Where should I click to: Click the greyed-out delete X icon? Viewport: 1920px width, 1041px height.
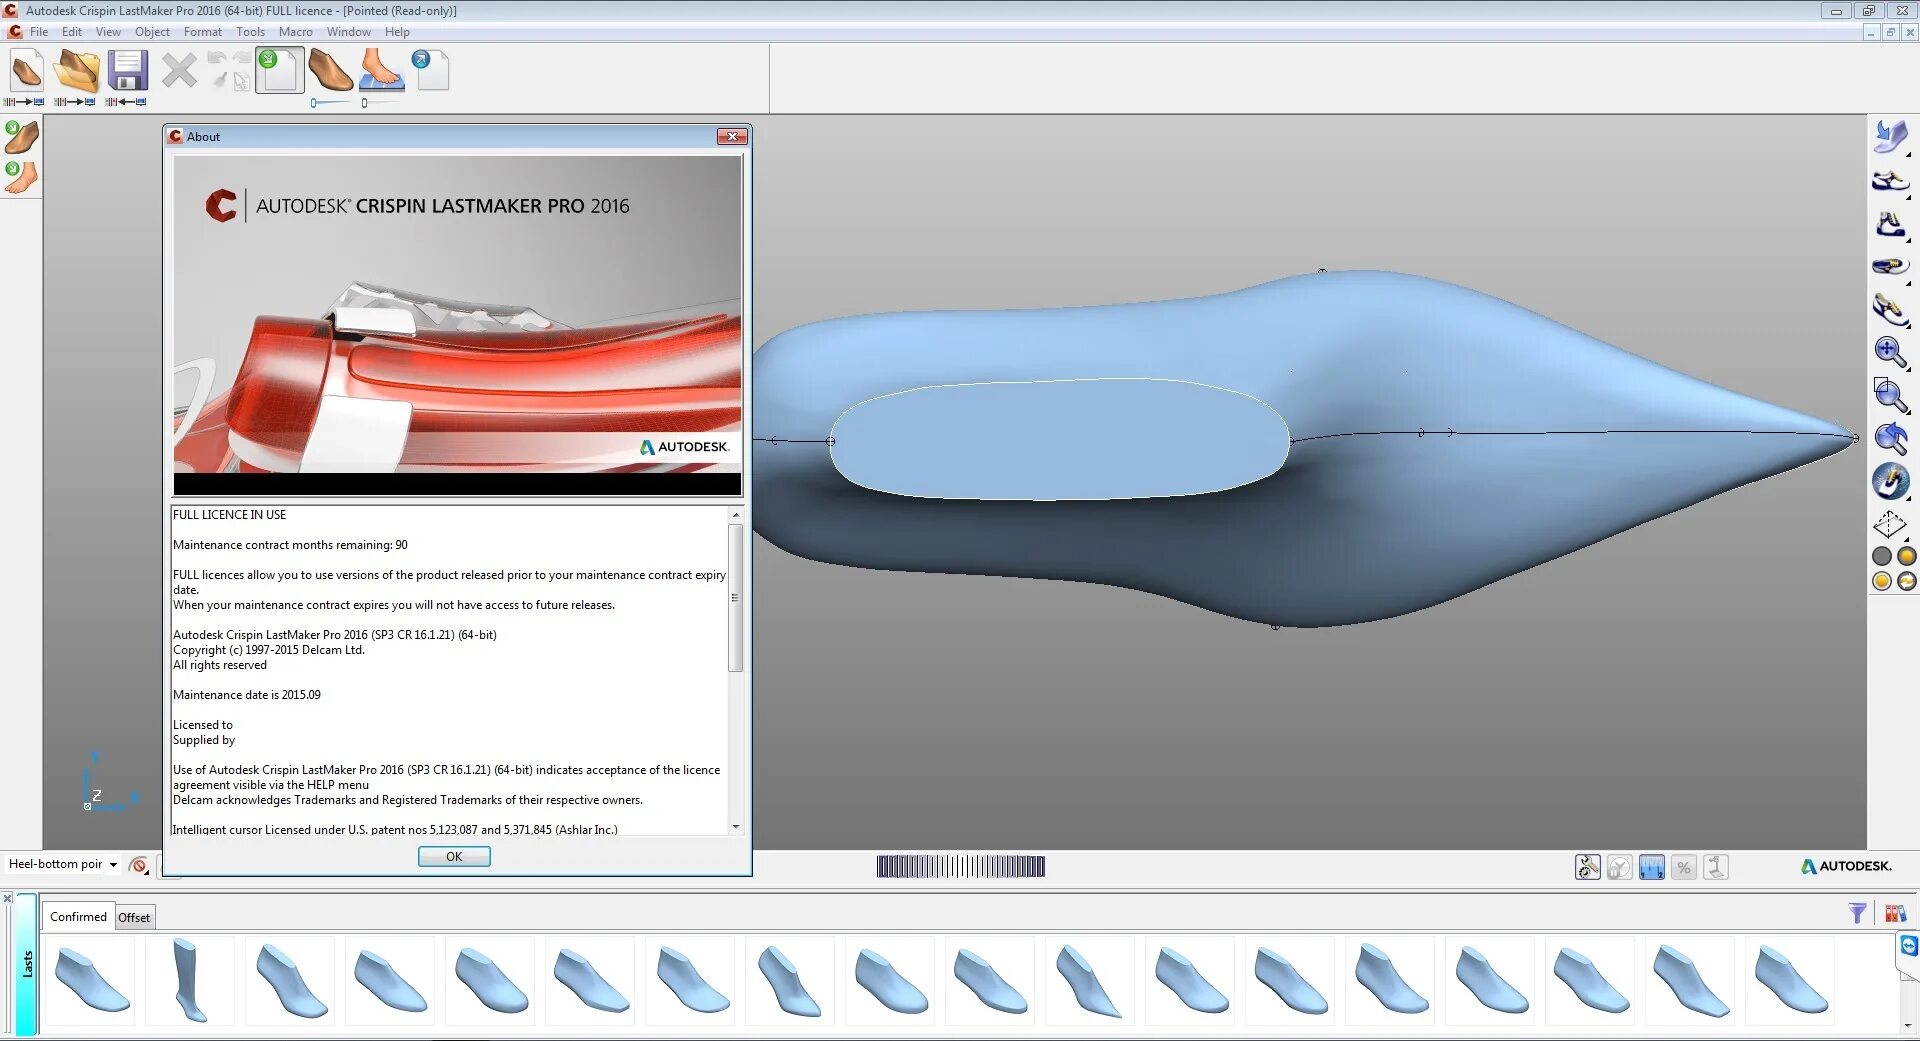coord(179,71)
